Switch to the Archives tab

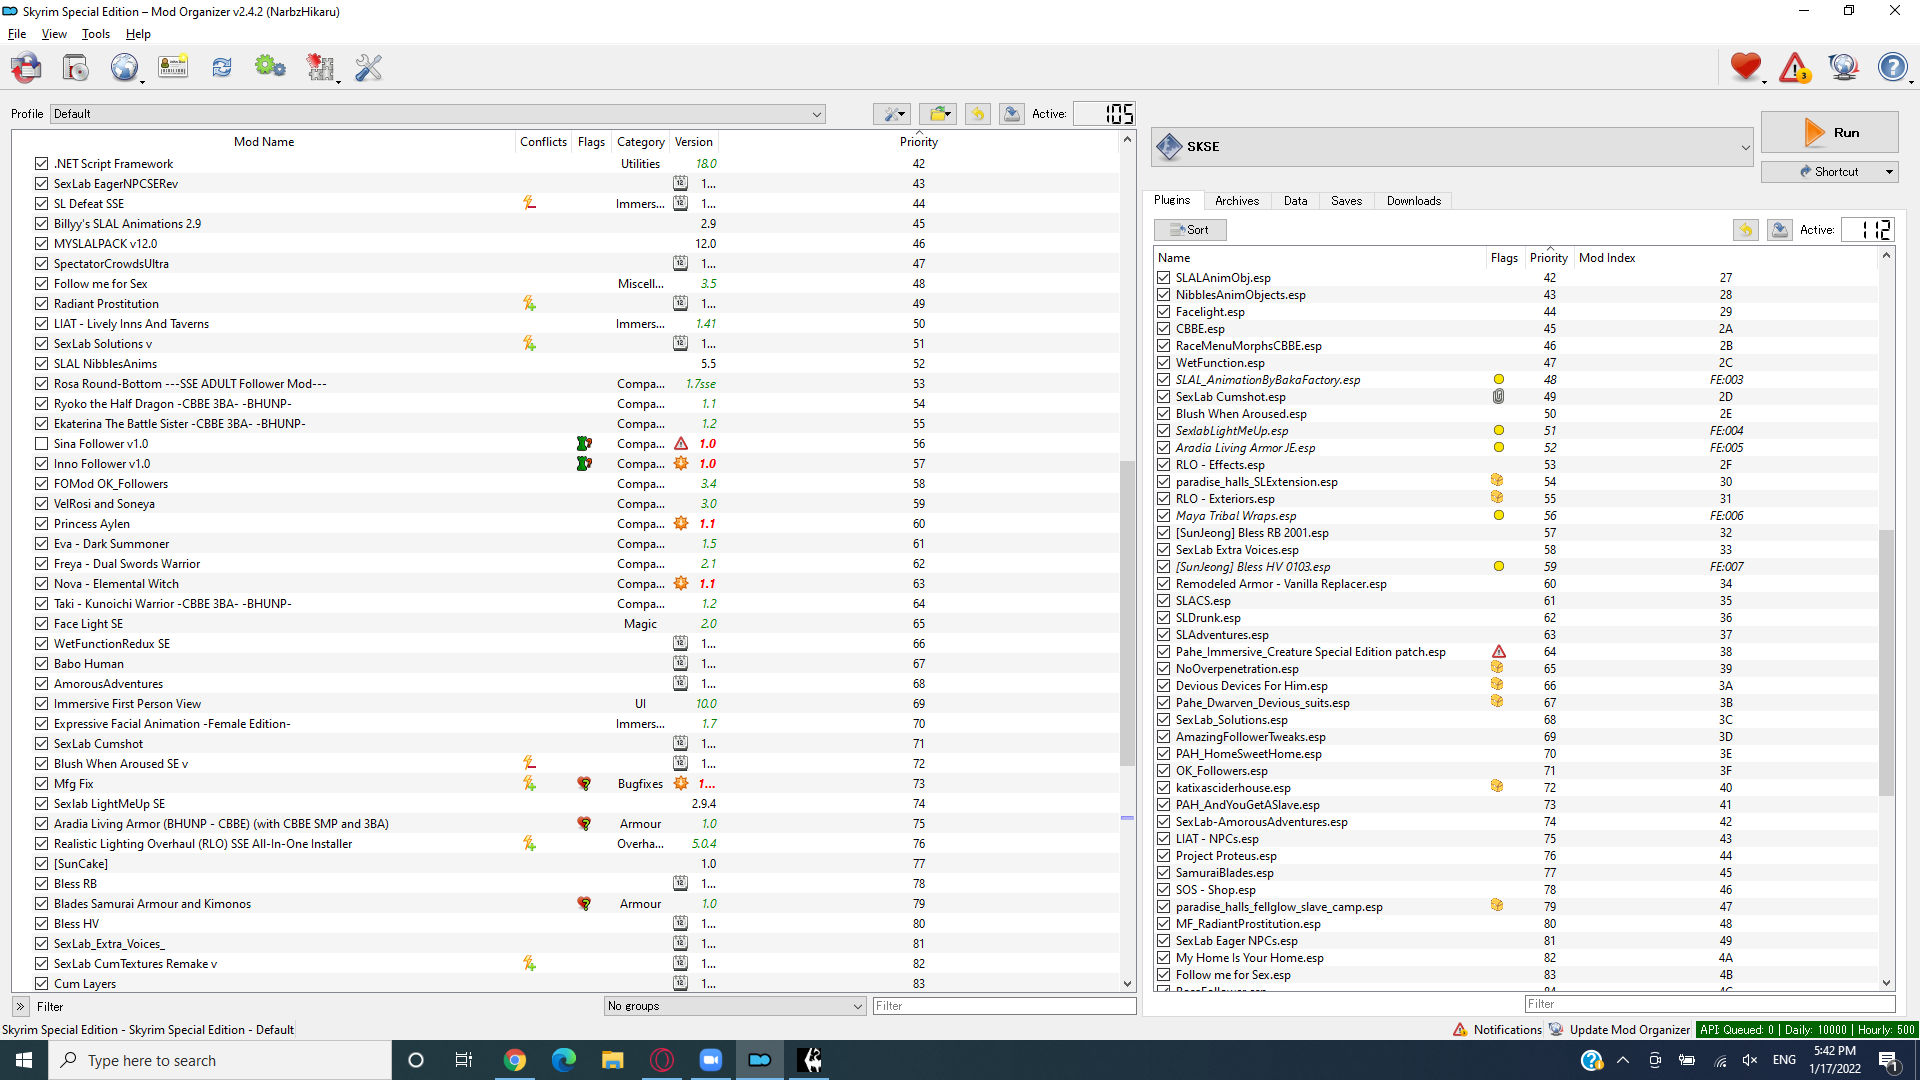(x=1236, y=201)
